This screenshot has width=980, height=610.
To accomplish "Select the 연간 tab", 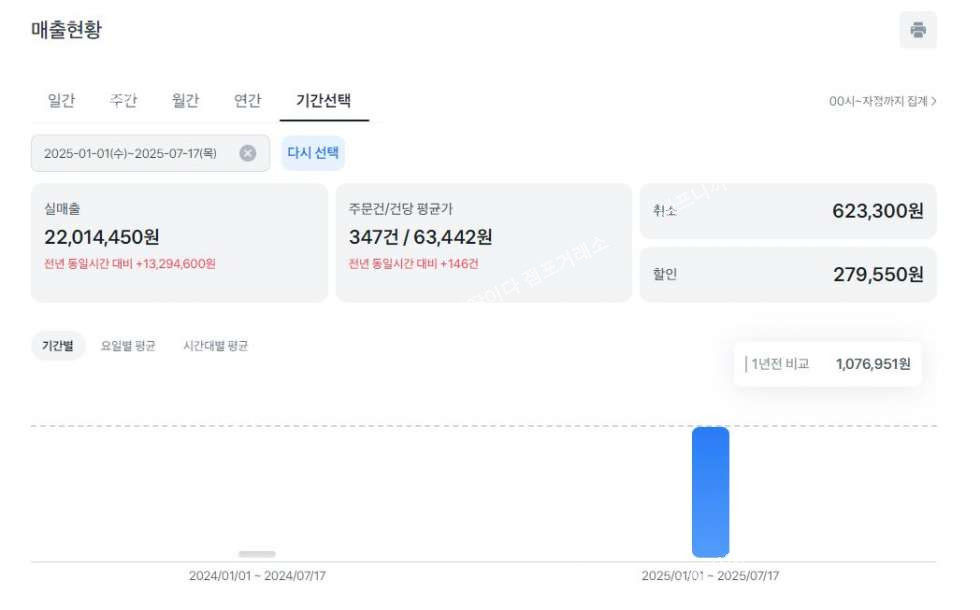I will tap(248, 100).
